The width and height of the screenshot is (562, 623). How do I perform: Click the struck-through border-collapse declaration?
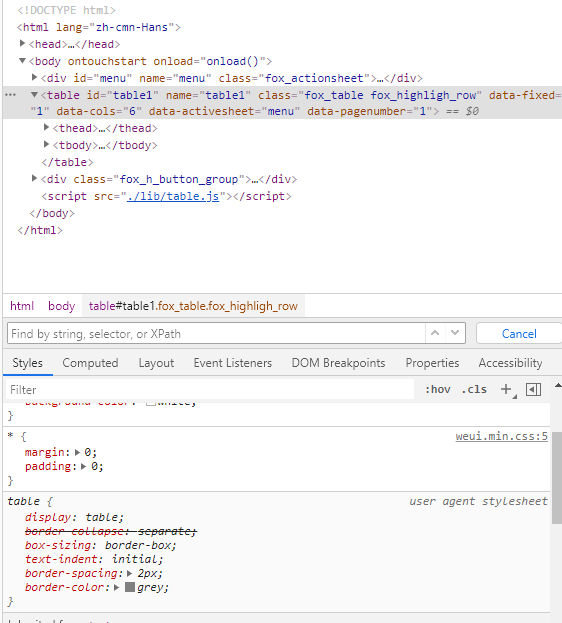(111, 531)
